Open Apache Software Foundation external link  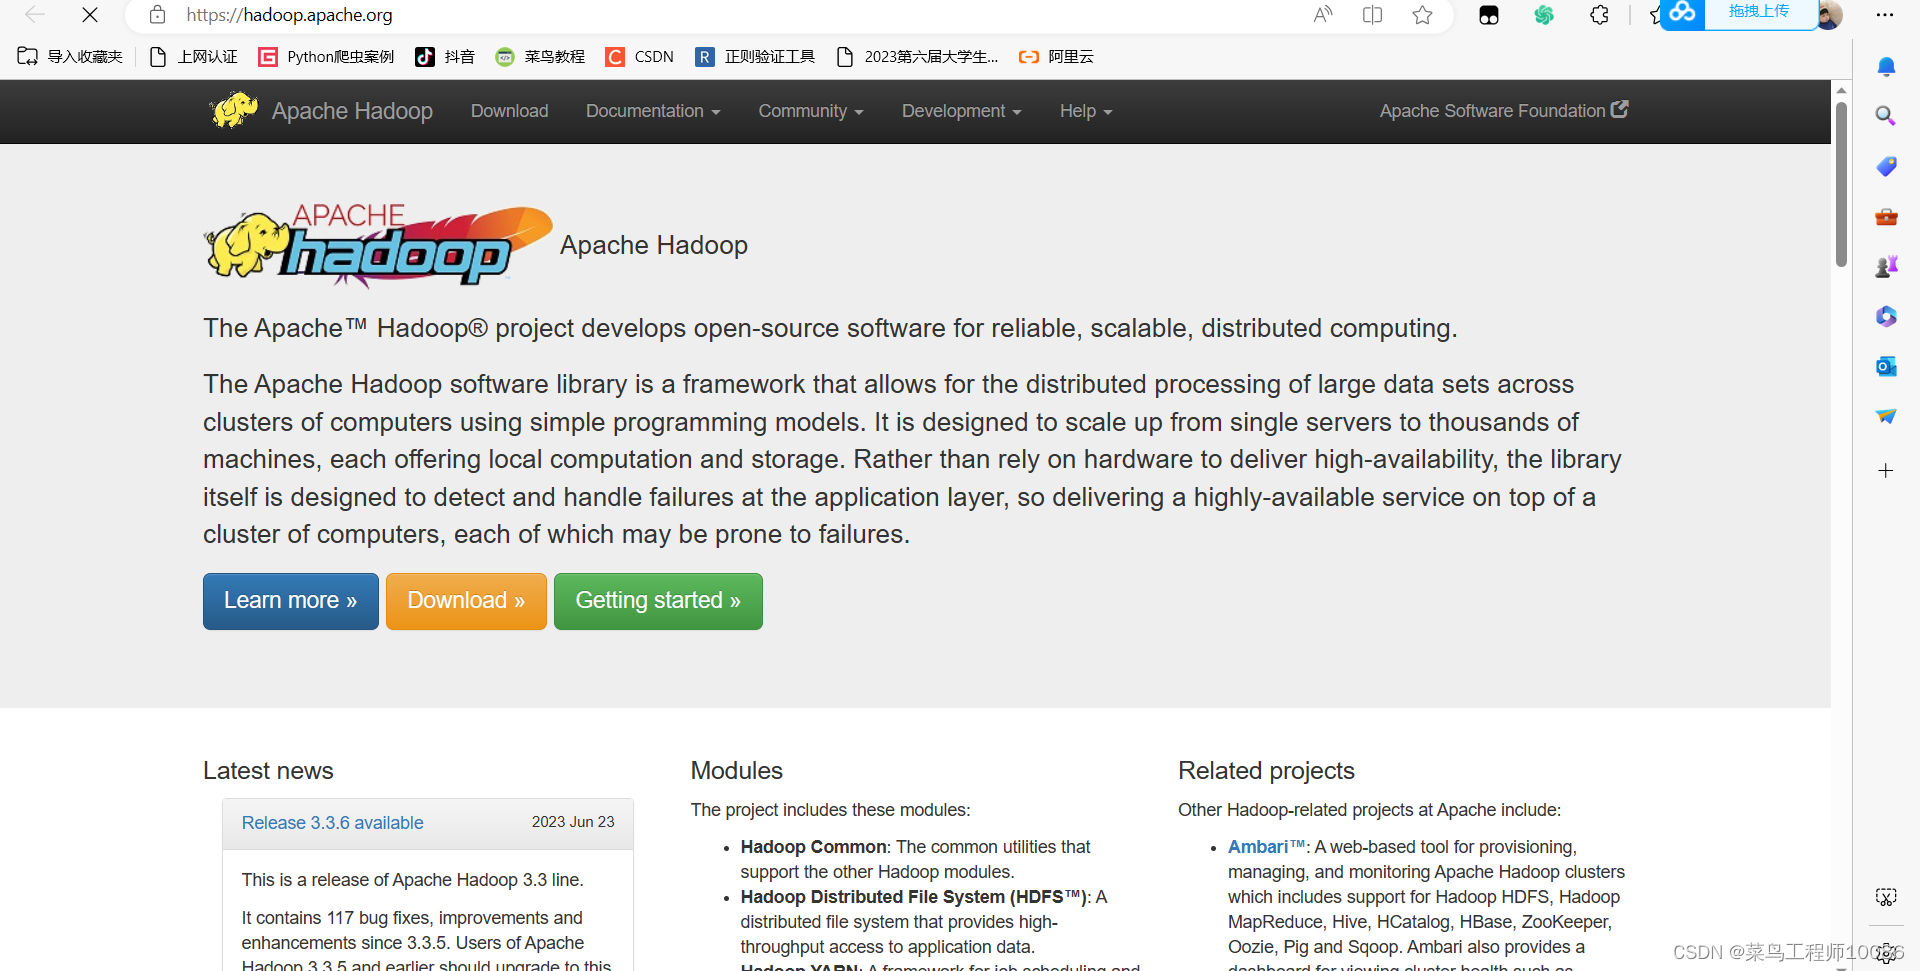(1504, 111)
